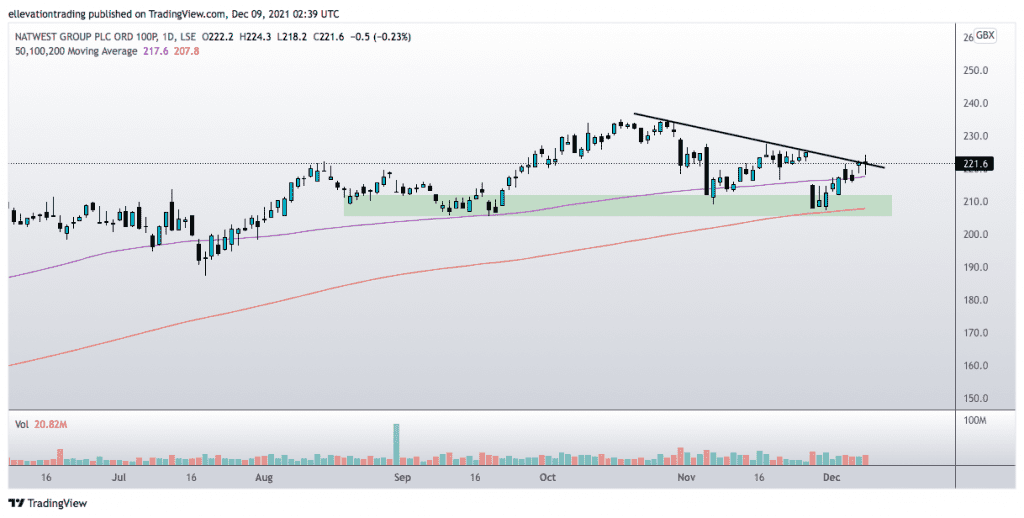This screenshot has width=1024, height=518.
Task: Click the Dec label on the time axis
Action: (831, 478)
